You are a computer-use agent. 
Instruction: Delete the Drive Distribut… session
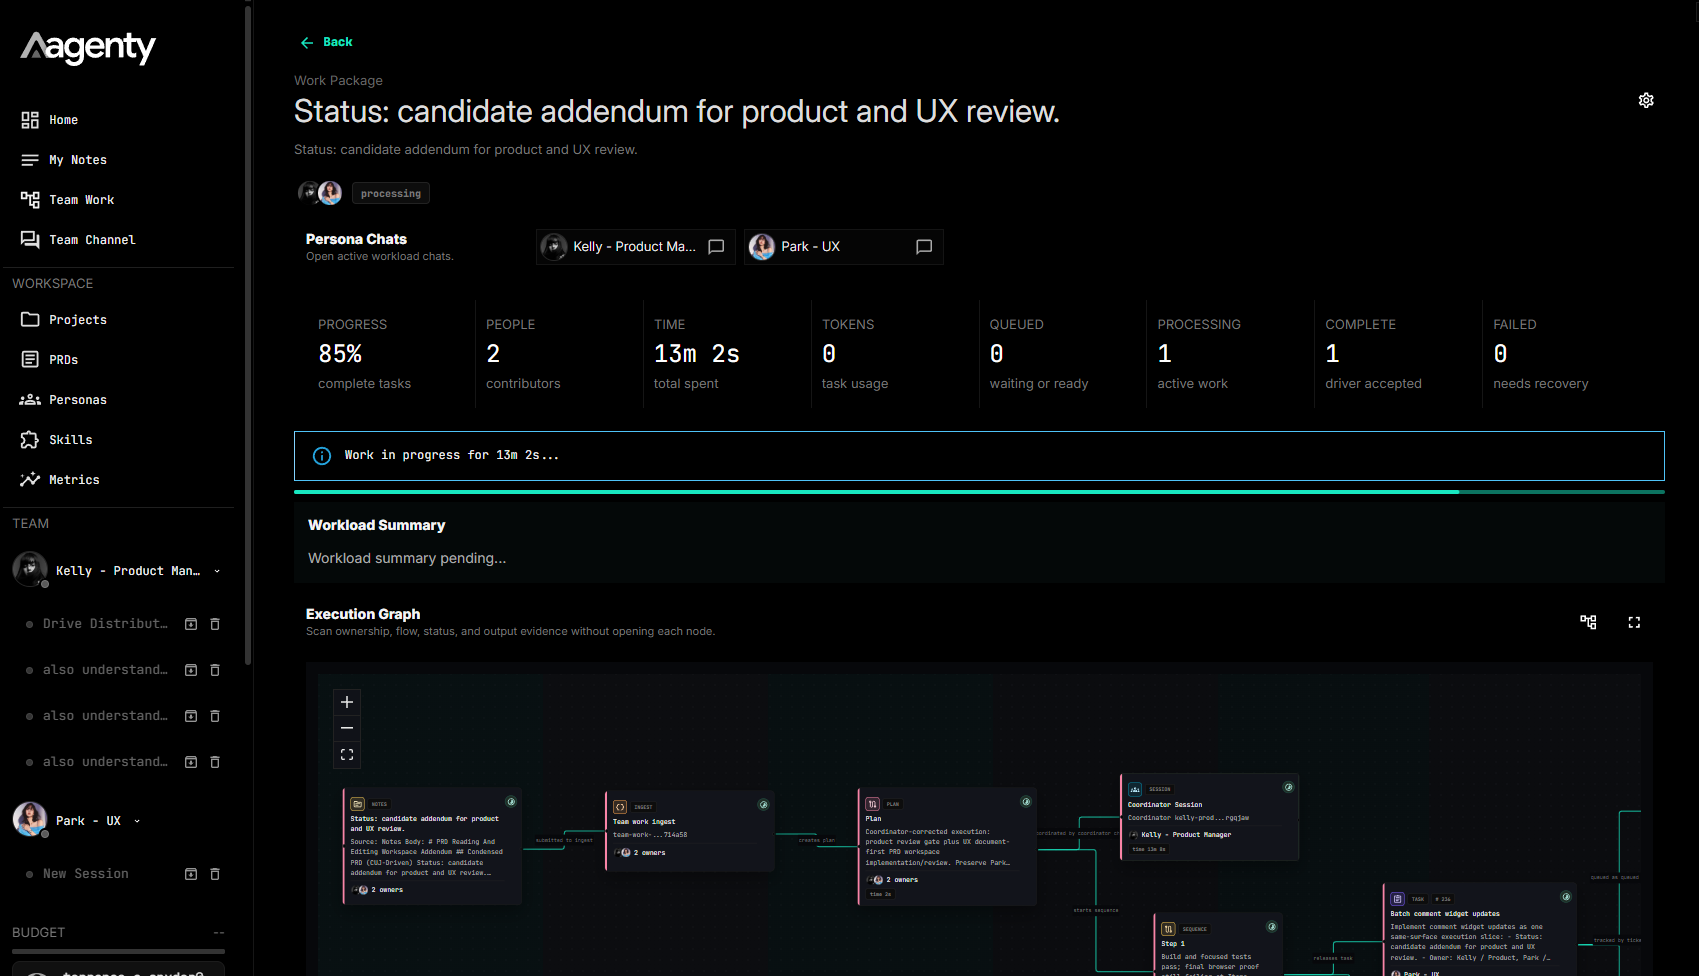[x=215, y=624]
